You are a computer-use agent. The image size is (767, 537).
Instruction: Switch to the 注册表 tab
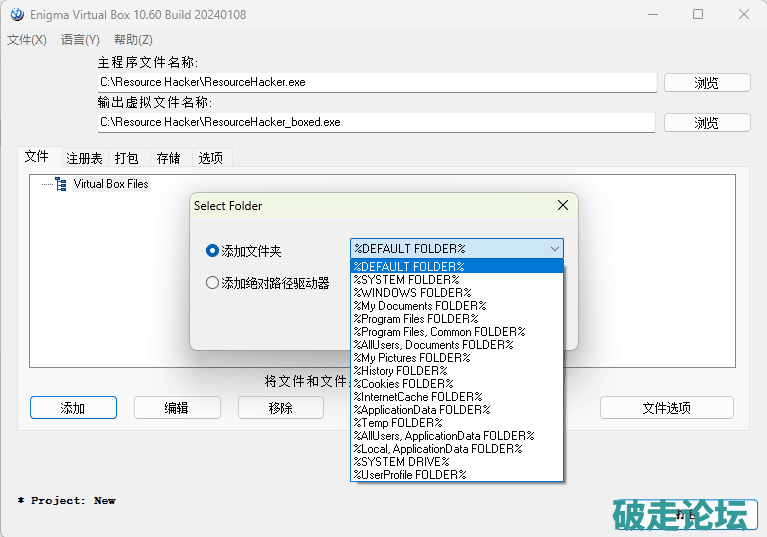coord(84,158)
